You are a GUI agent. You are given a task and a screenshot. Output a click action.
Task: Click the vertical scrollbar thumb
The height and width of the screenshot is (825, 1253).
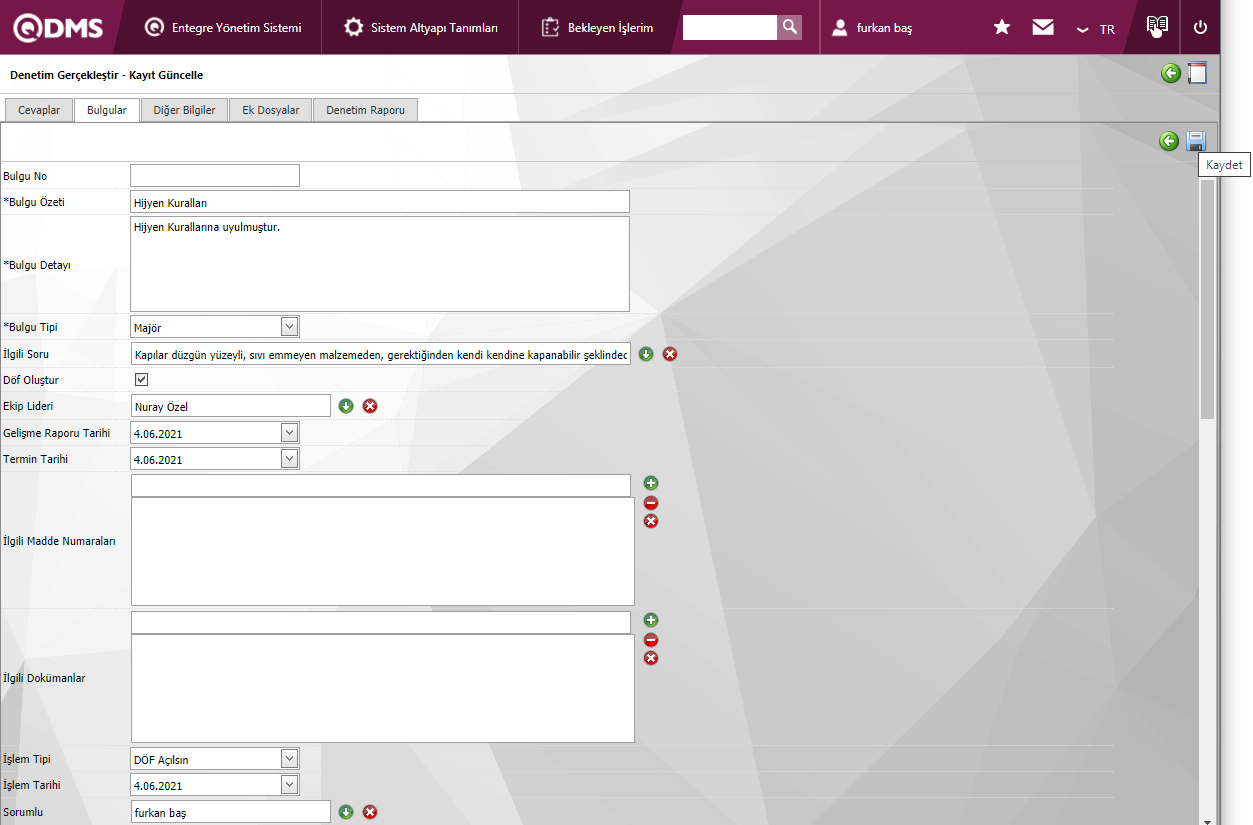(x=1207, y=299)
